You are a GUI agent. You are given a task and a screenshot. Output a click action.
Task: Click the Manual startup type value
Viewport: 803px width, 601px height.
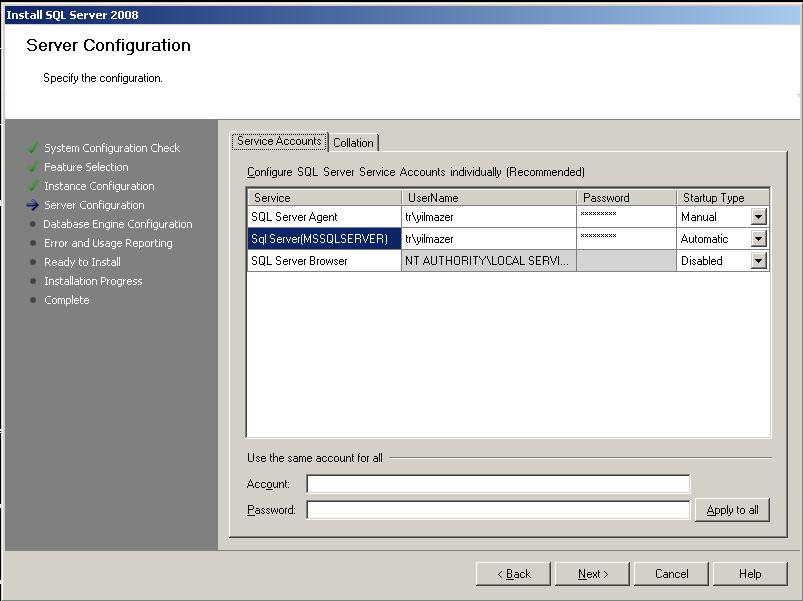pos(699,217)
